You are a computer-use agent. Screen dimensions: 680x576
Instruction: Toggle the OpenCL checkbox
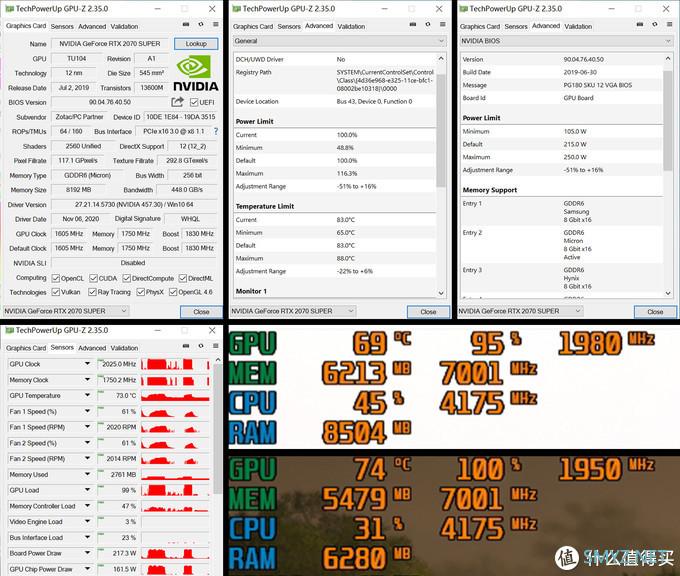[x=56, y=278]
